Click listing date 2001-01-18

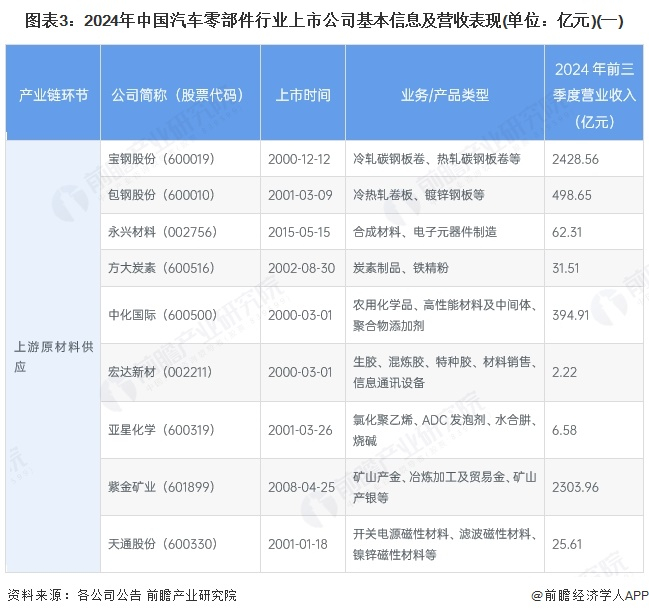(298, 544)
